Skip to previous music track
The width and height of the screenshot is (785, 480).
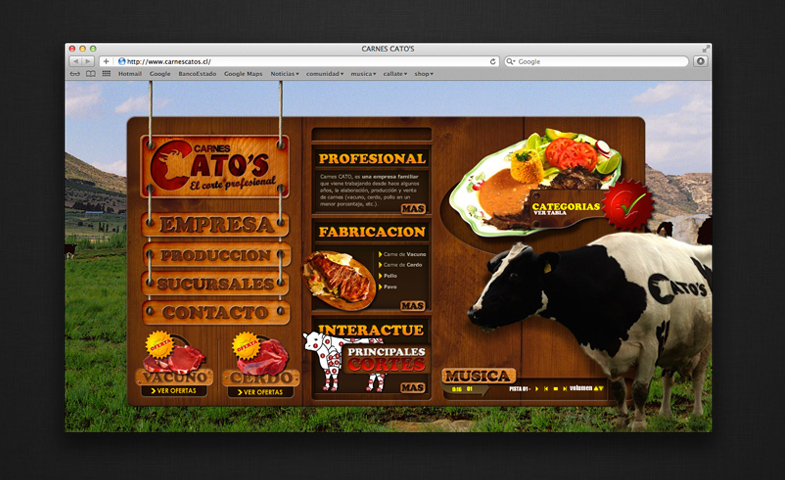pyautogui.click(x=546, y=388)
